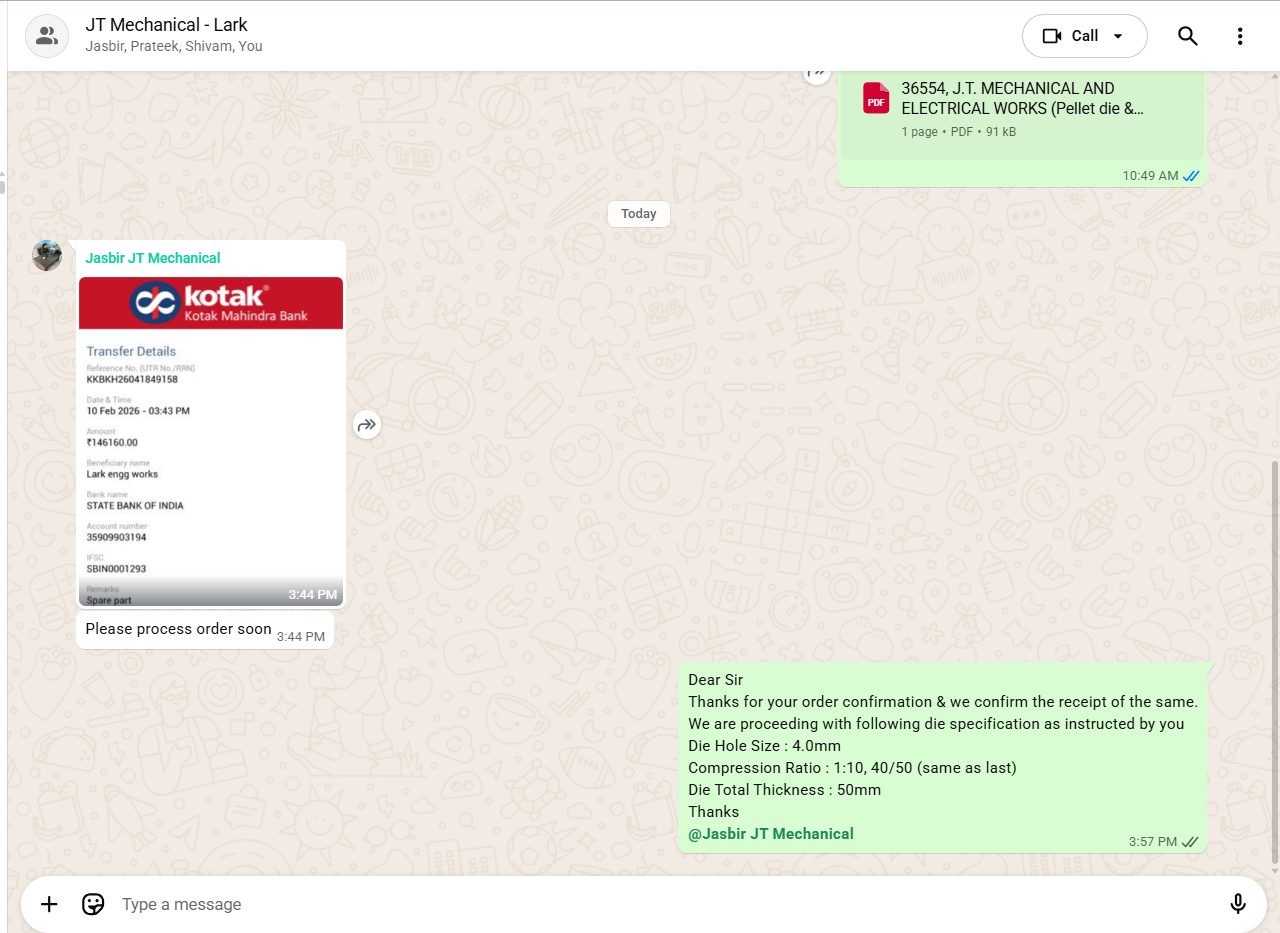Open JT Mechanical - Lark group info
Screen dimensions: 1280x933
click(167, 26)
